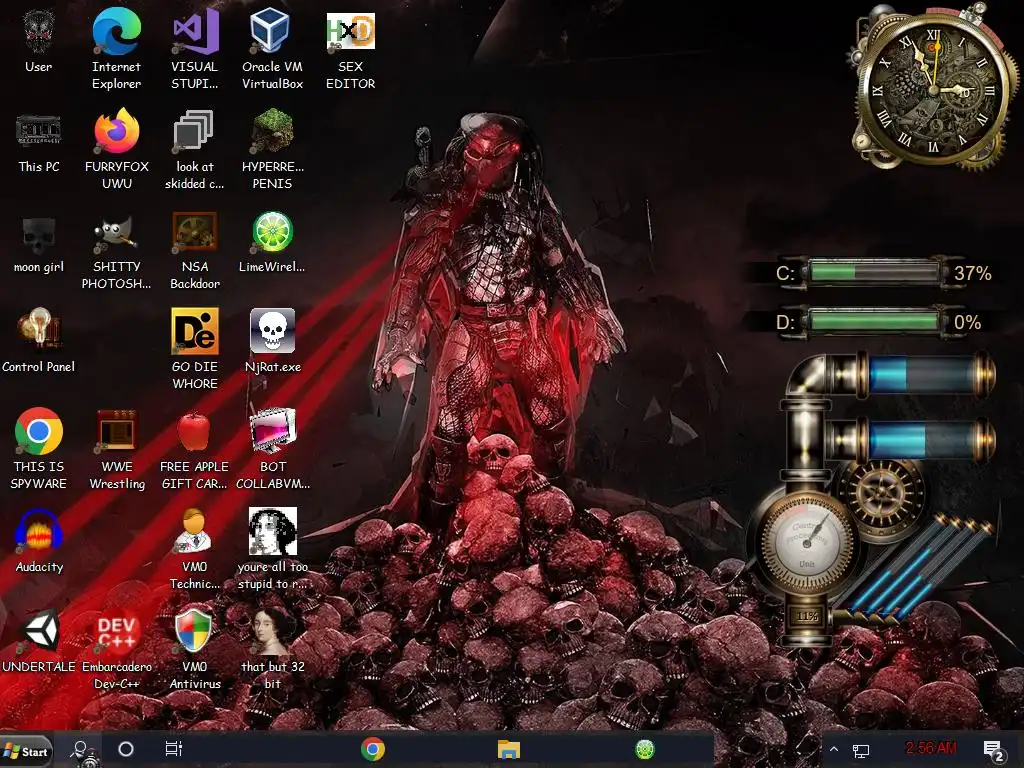The image size is (1024, 768).
Task: Open the FREE APPLE GIFT CAR... apple icon
Action: [195, 432]
